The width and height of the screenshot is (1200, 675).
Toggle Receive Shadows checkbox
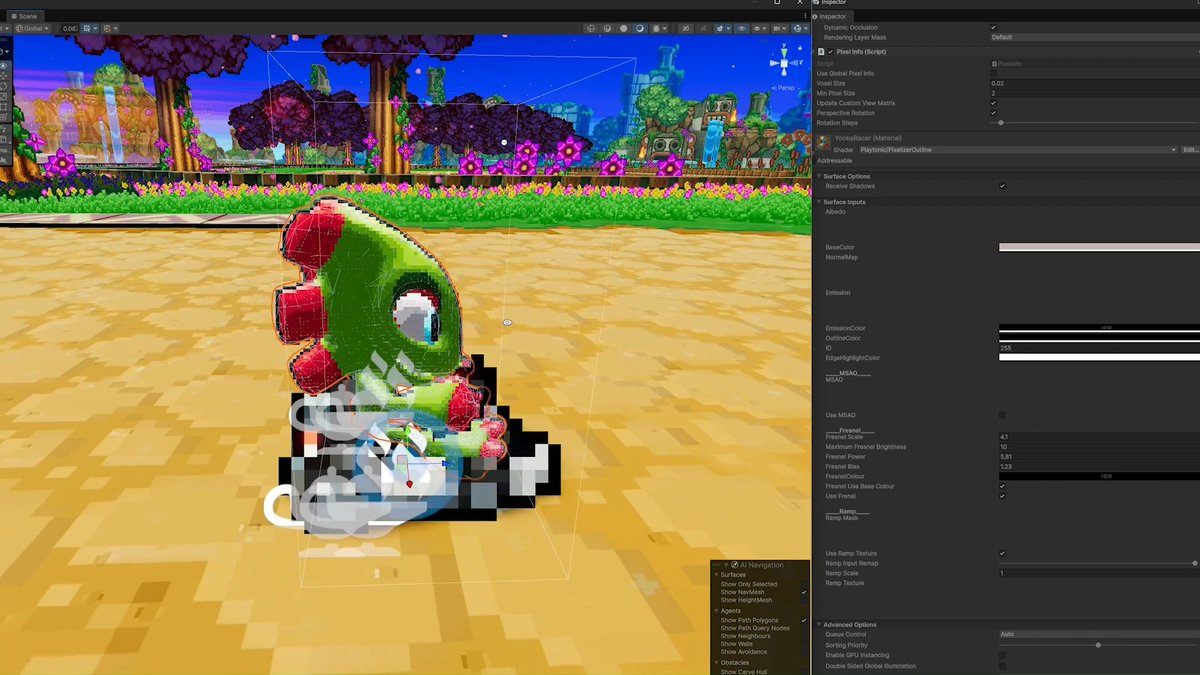click(1002, 186)
